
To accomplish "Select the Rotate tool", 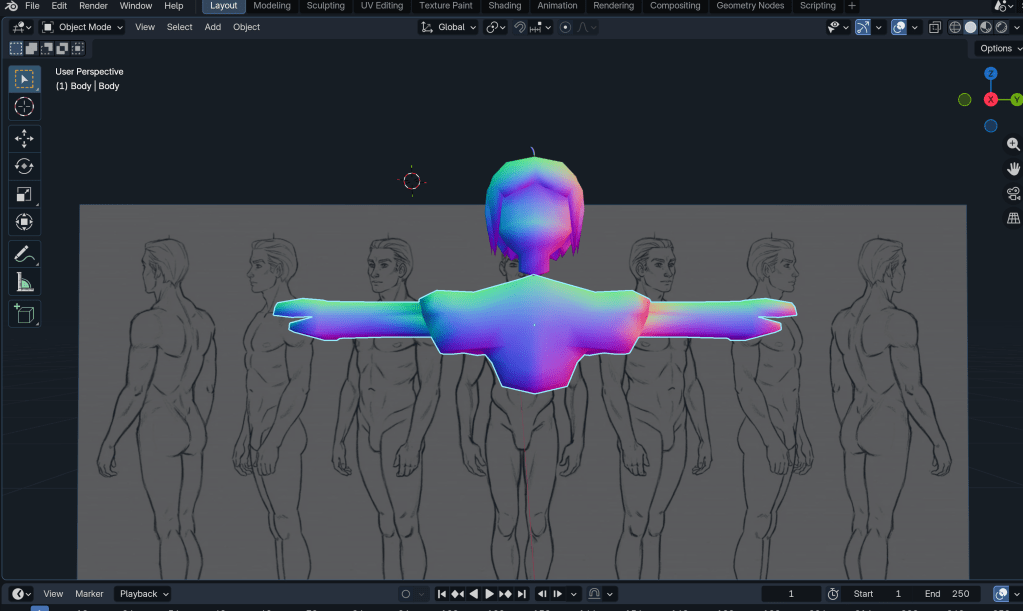I will 24,166.
